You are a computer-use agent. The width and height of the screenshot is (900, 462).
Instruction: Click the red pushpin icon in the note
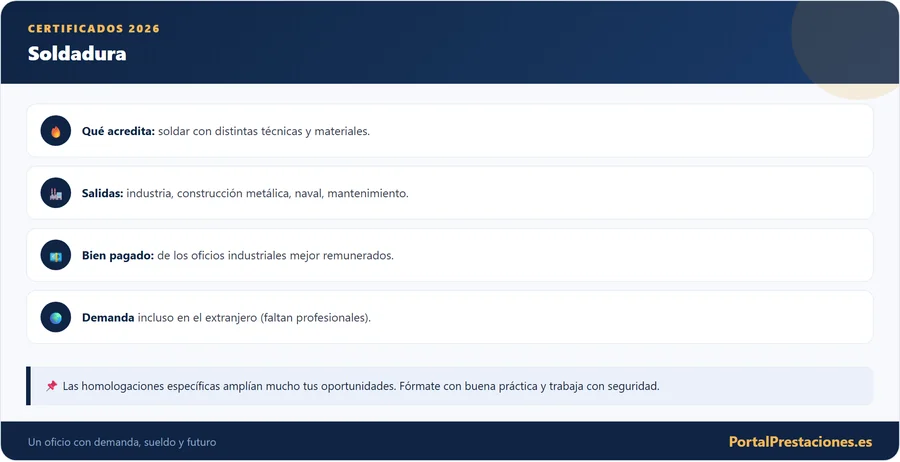tap(52, 386)
